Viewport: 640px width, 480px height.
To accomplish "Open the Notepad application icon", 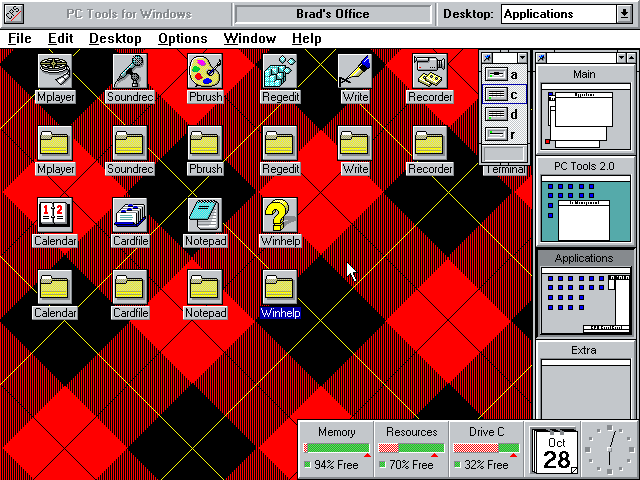I will (205, 215).
